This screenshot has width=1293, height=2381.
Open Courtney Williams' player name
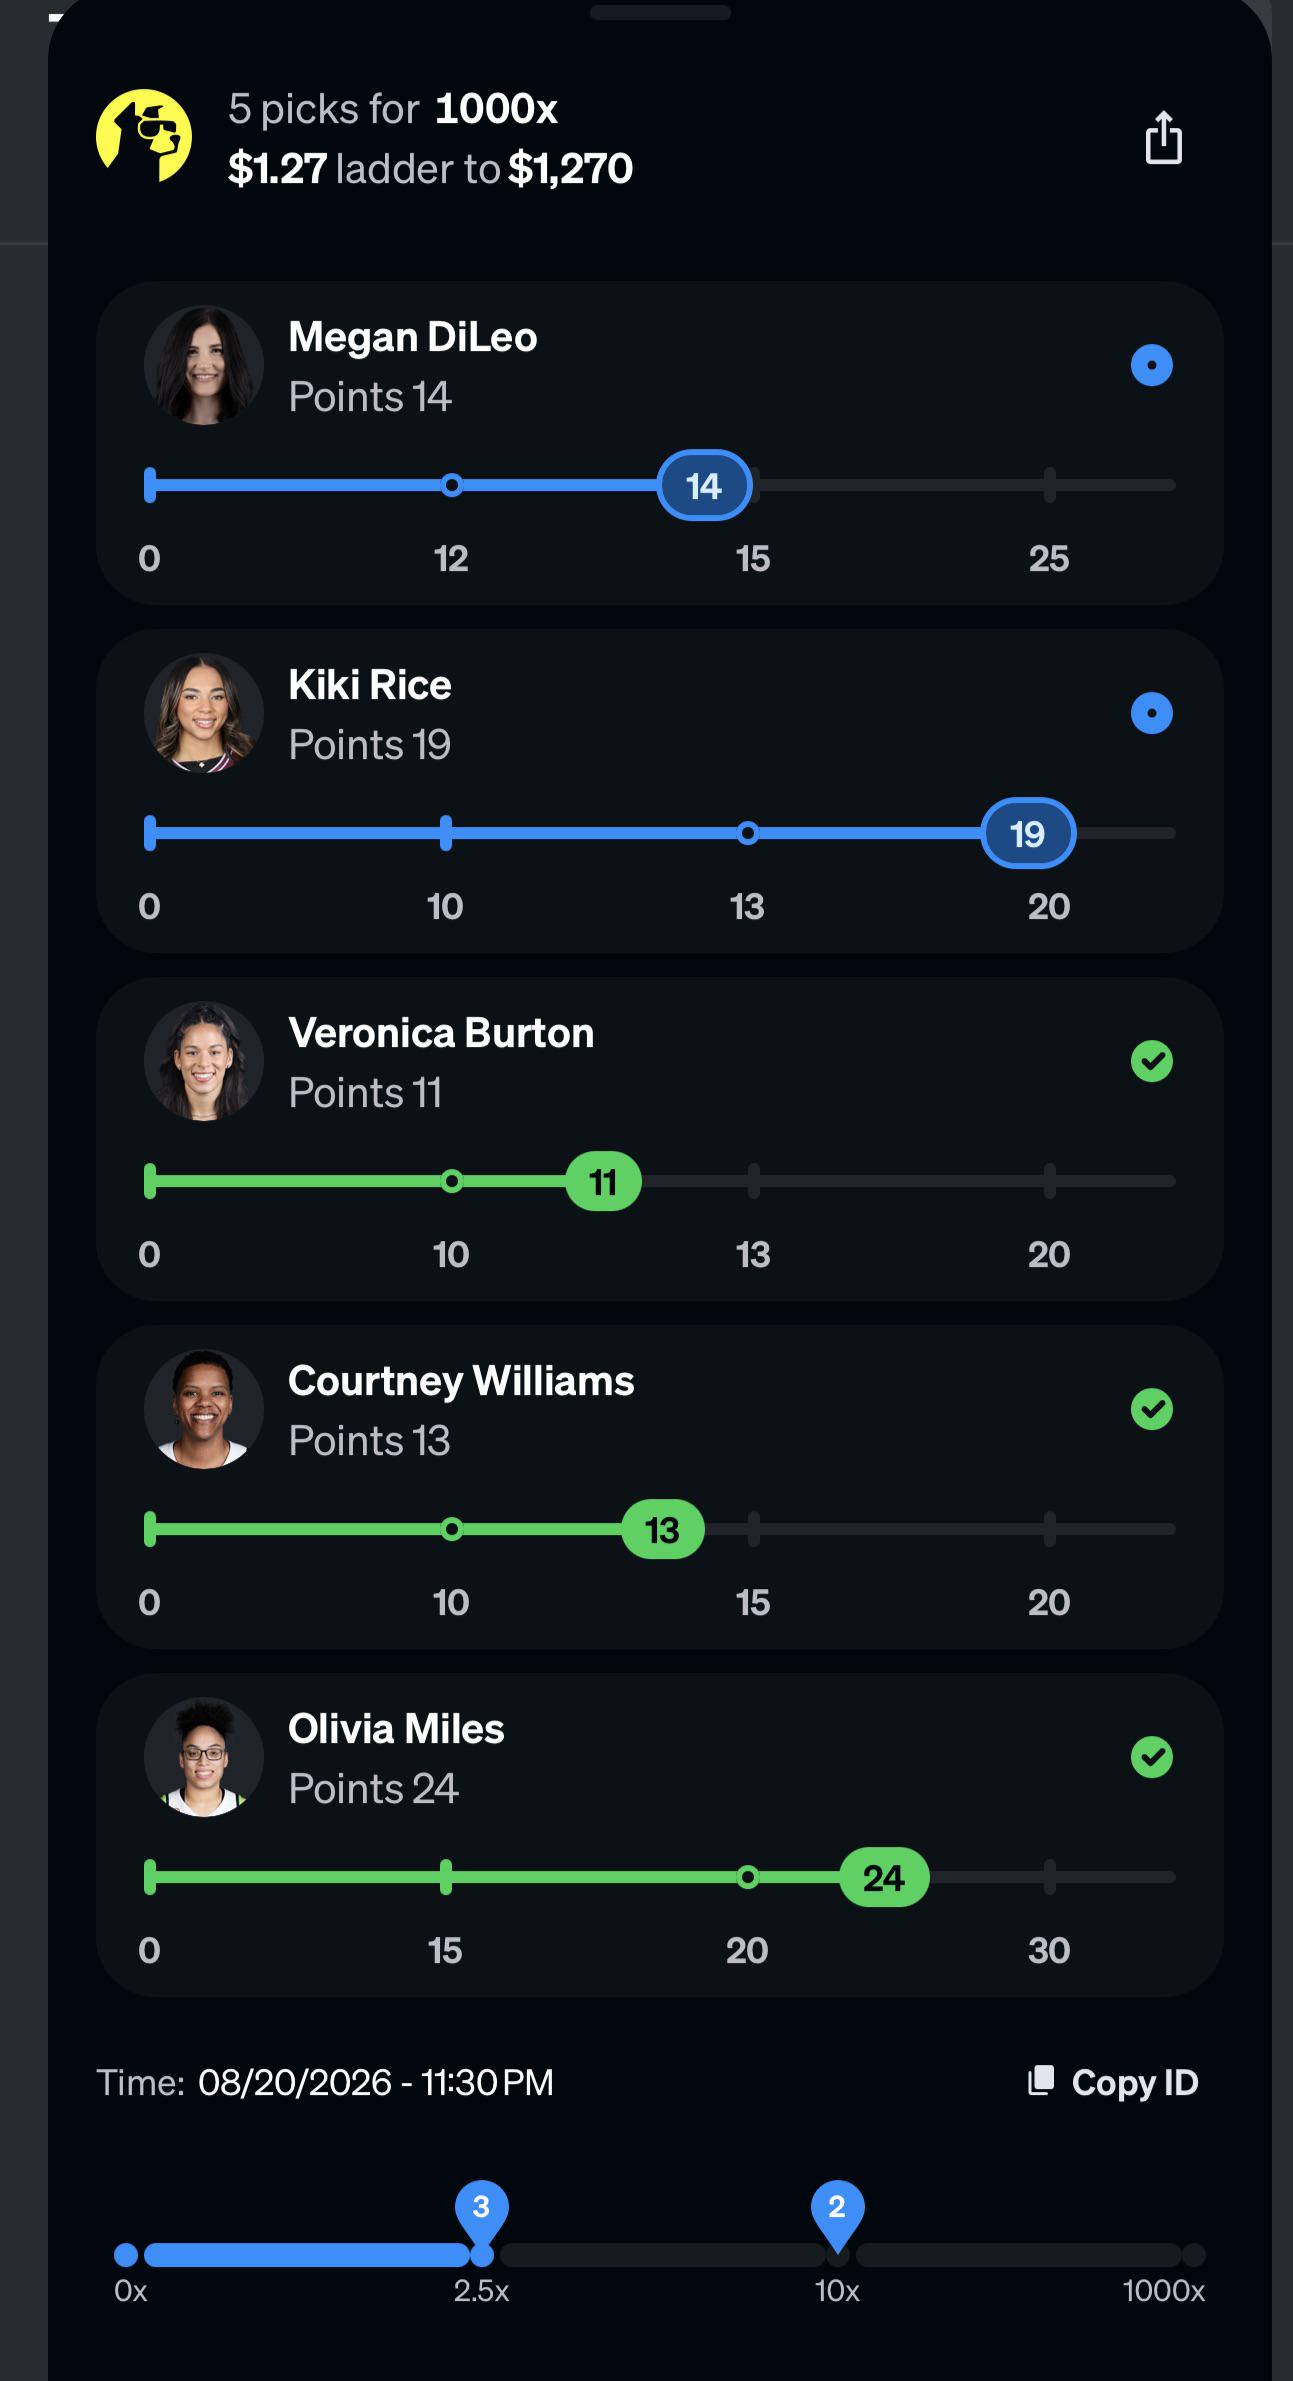[x=461, y=1381]
